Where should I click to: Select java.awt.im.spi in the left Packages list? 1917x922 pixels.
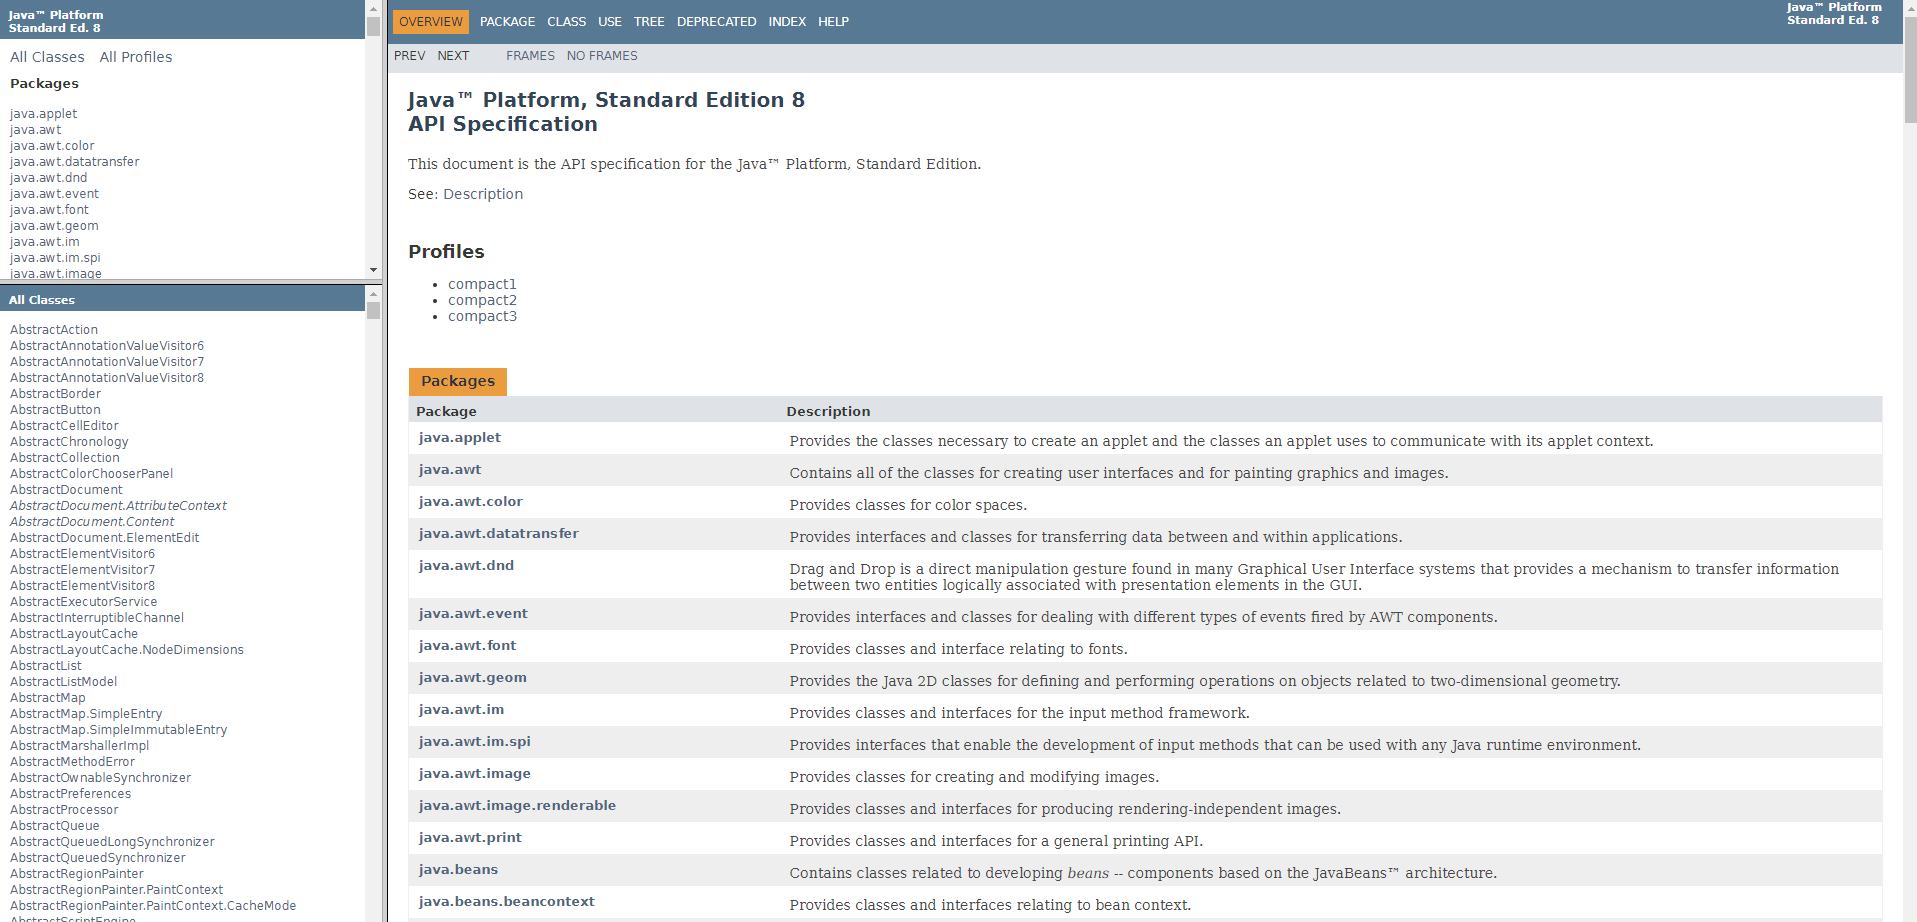(x=55, y=258)
